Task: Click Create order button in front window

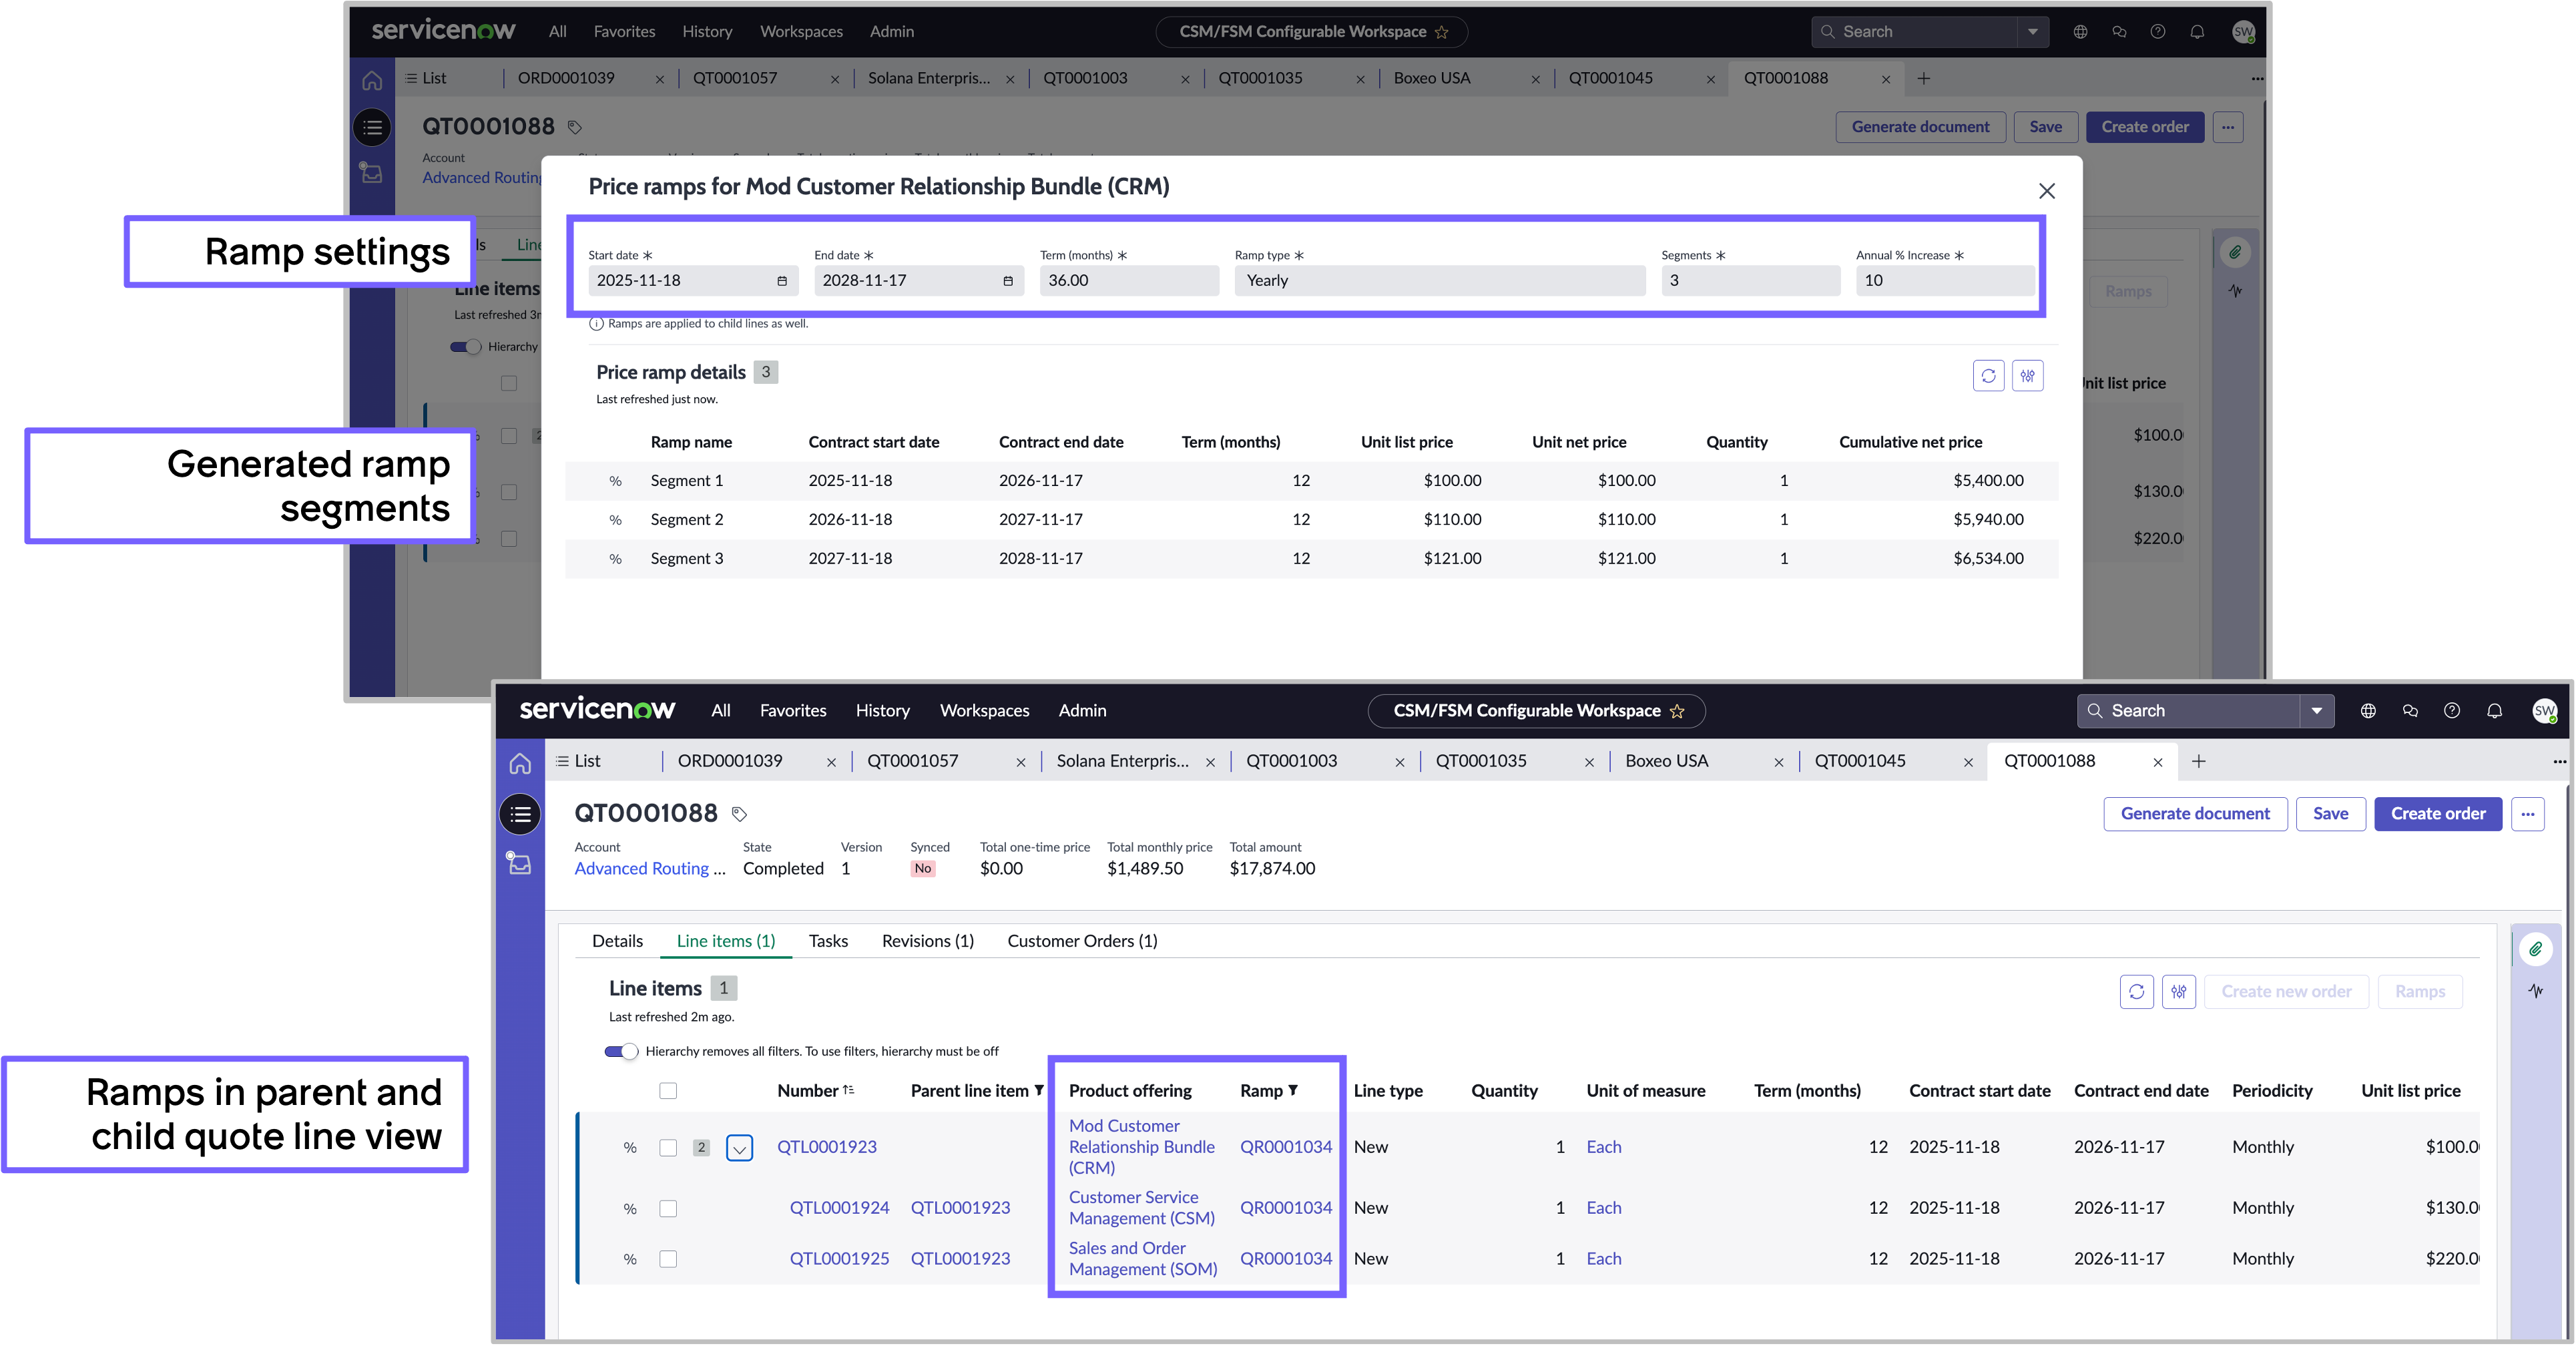Action: click(2437, 814)
